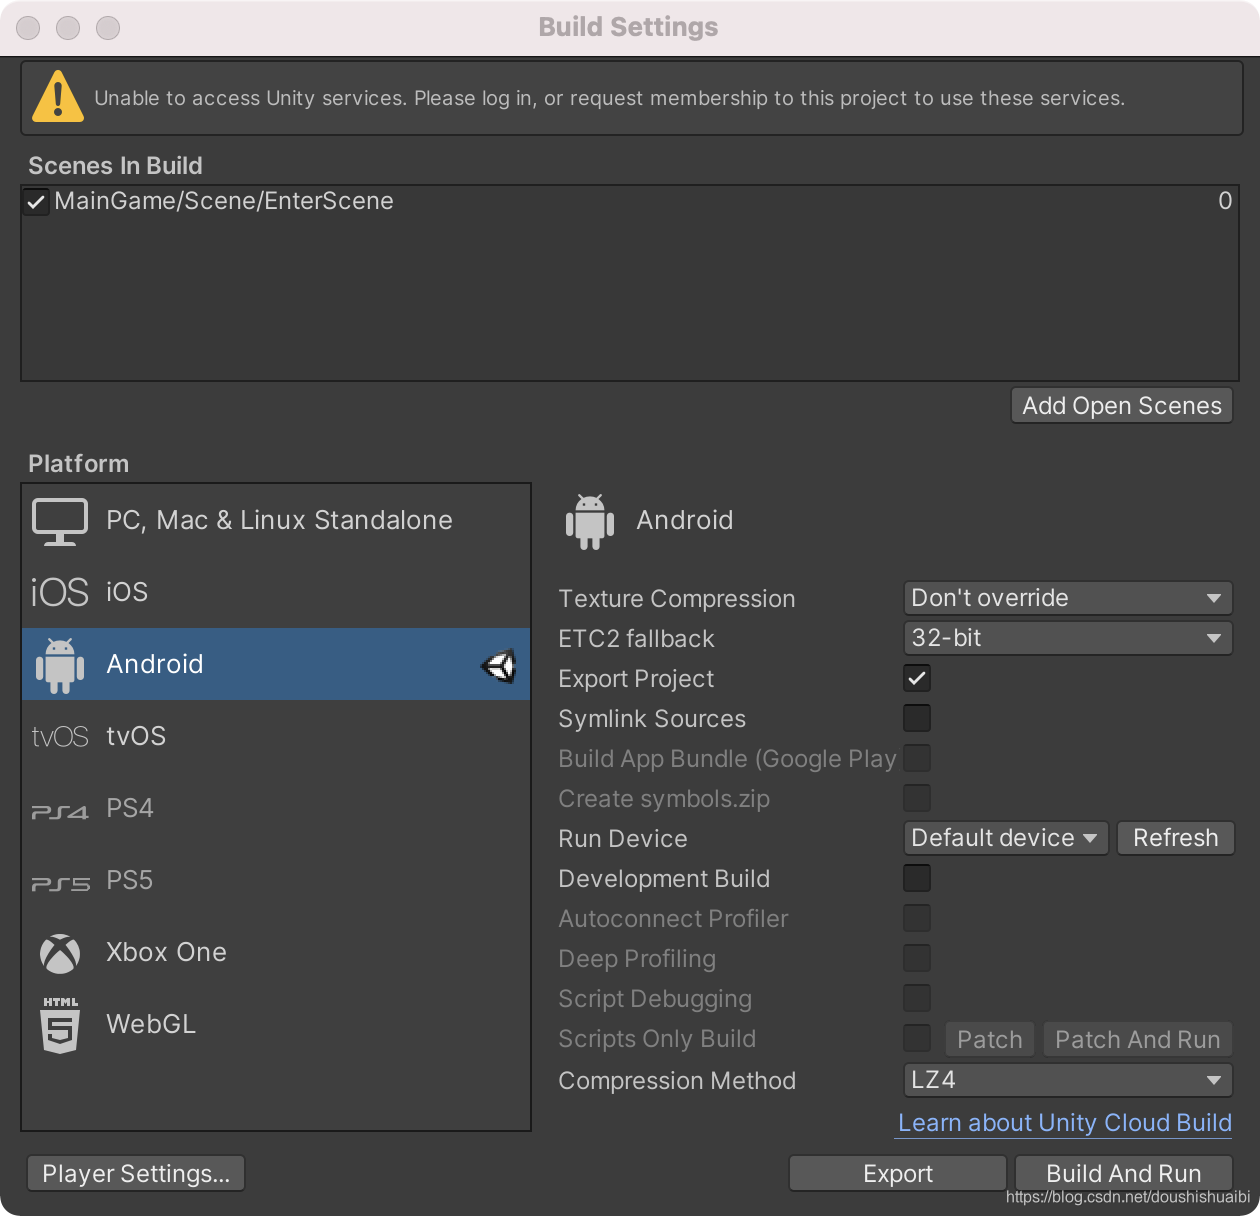Click the tvOS platform icon
This screenshot has height=1216, width=1260.
pos(60,736)
